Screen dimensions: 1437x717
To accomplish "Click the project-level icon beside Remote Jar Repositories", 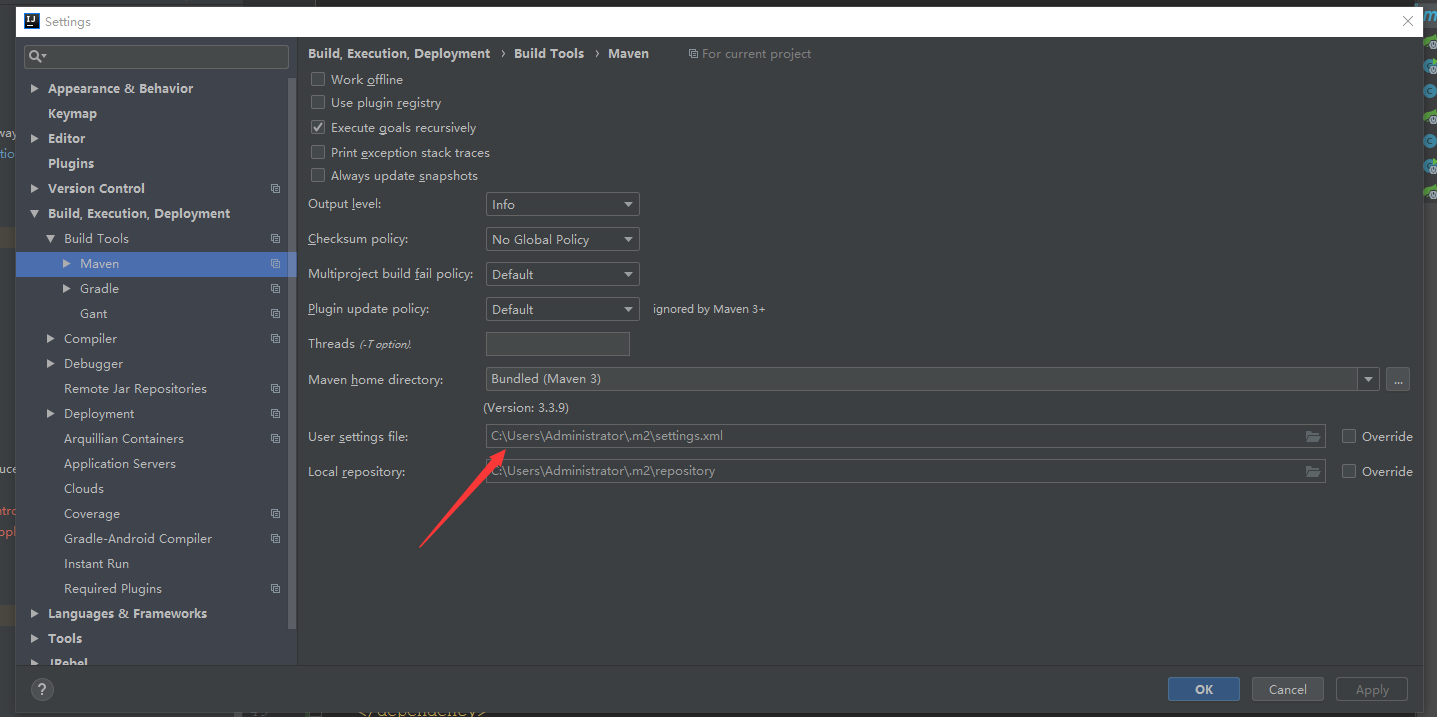I will (x=275, y=389).
